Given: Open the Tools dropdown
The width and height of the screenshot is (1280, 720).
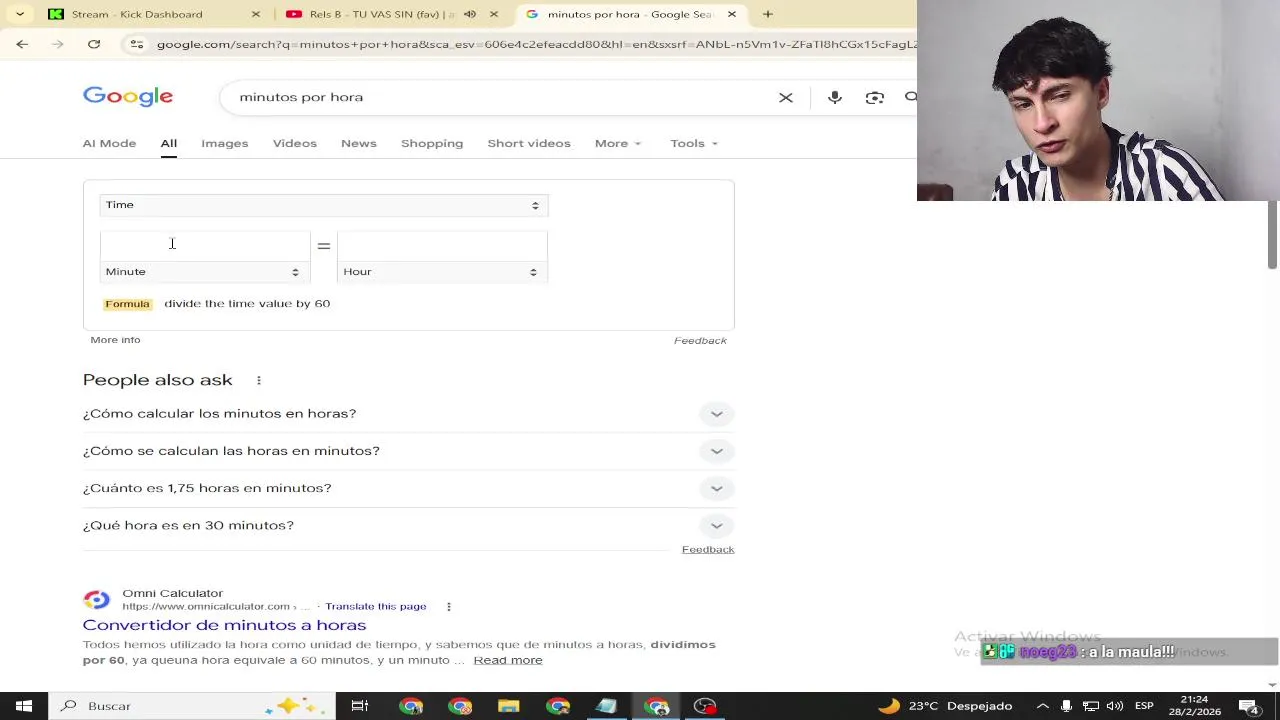Looking at the screenshot, I should (x=694, y=143).
